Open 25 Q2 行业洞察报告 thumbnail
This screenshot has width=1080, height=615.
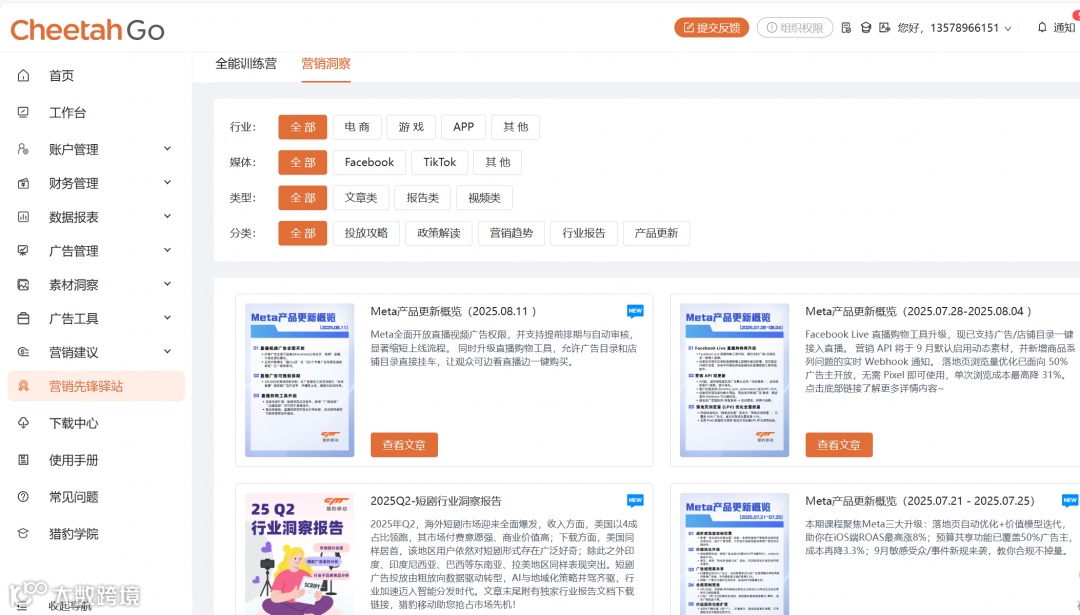point(300,554)
